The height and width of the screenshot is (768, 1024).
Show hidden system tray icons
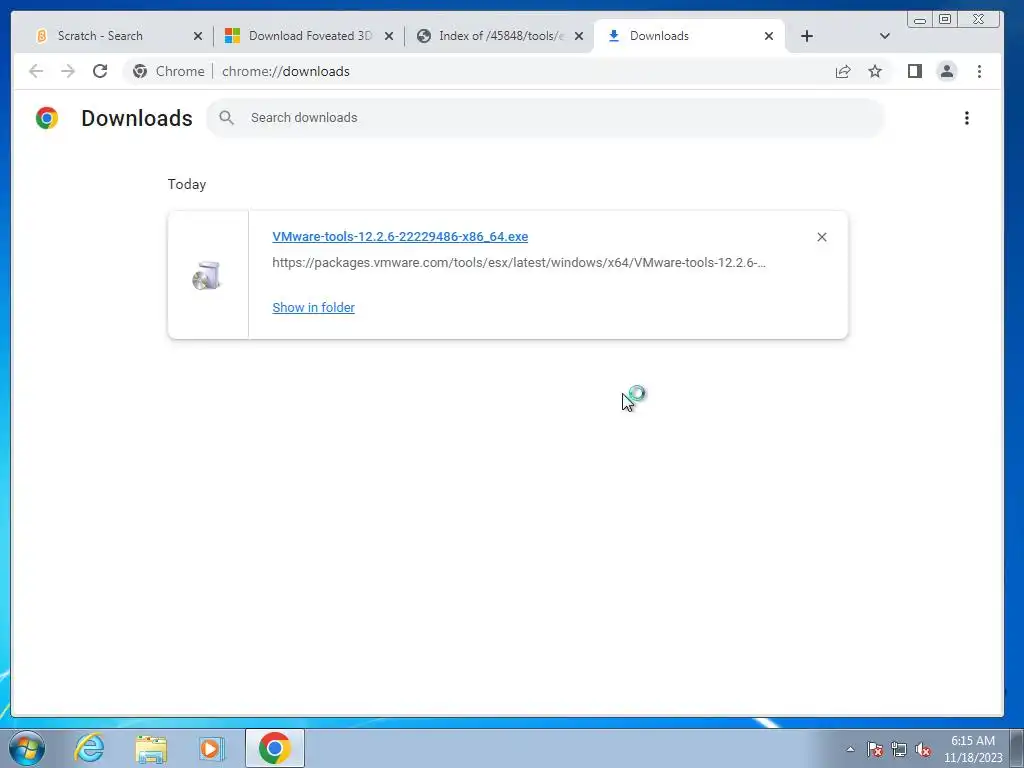point(850,749)
